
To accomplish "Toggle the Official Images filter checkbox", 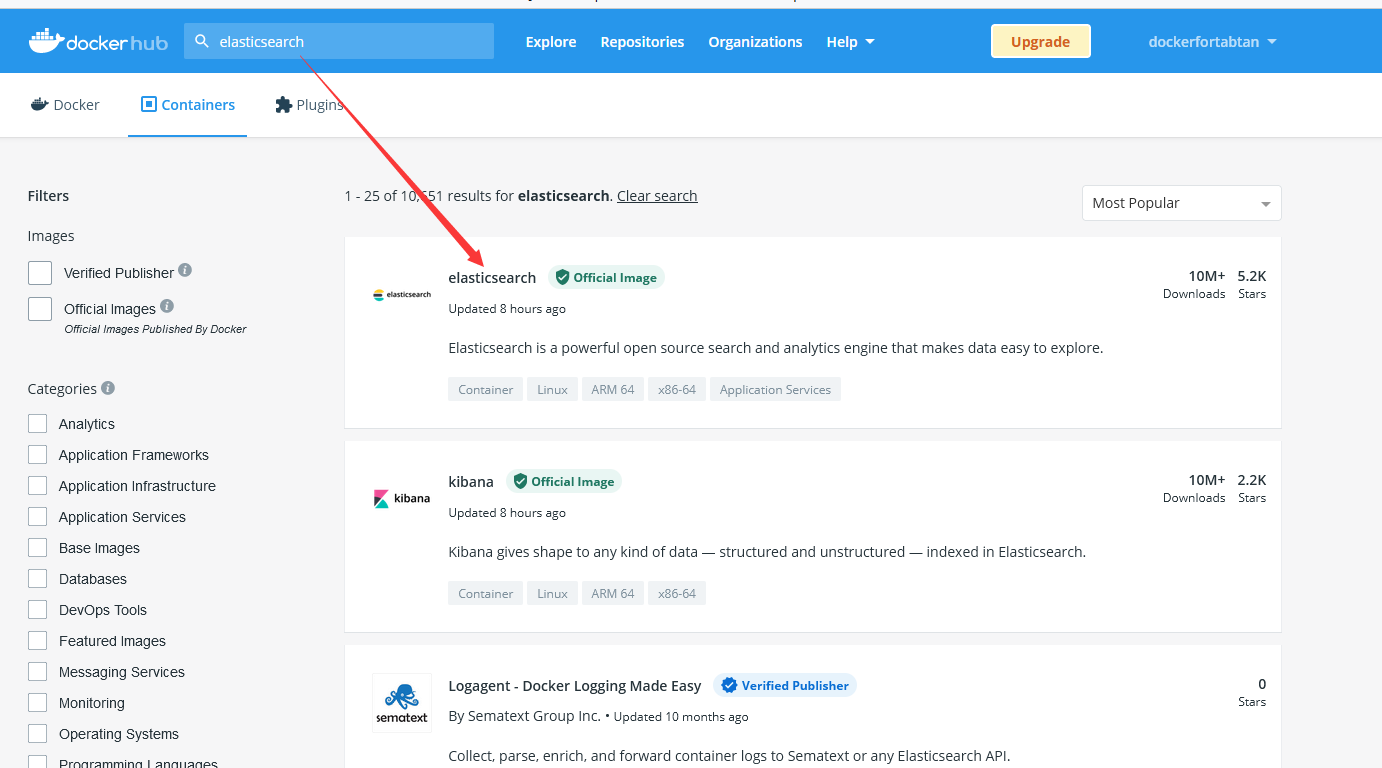I will (x=40, y=309).
